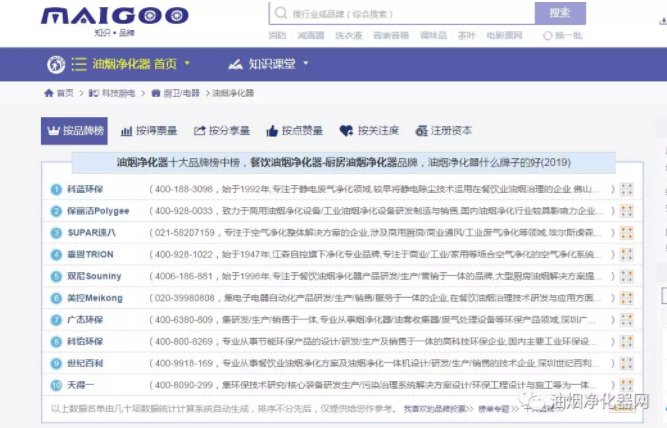This screenshot has width=667, height=428.
Task: Click the grid icon in 垂恩TRION row
Action: pos(627,254)
